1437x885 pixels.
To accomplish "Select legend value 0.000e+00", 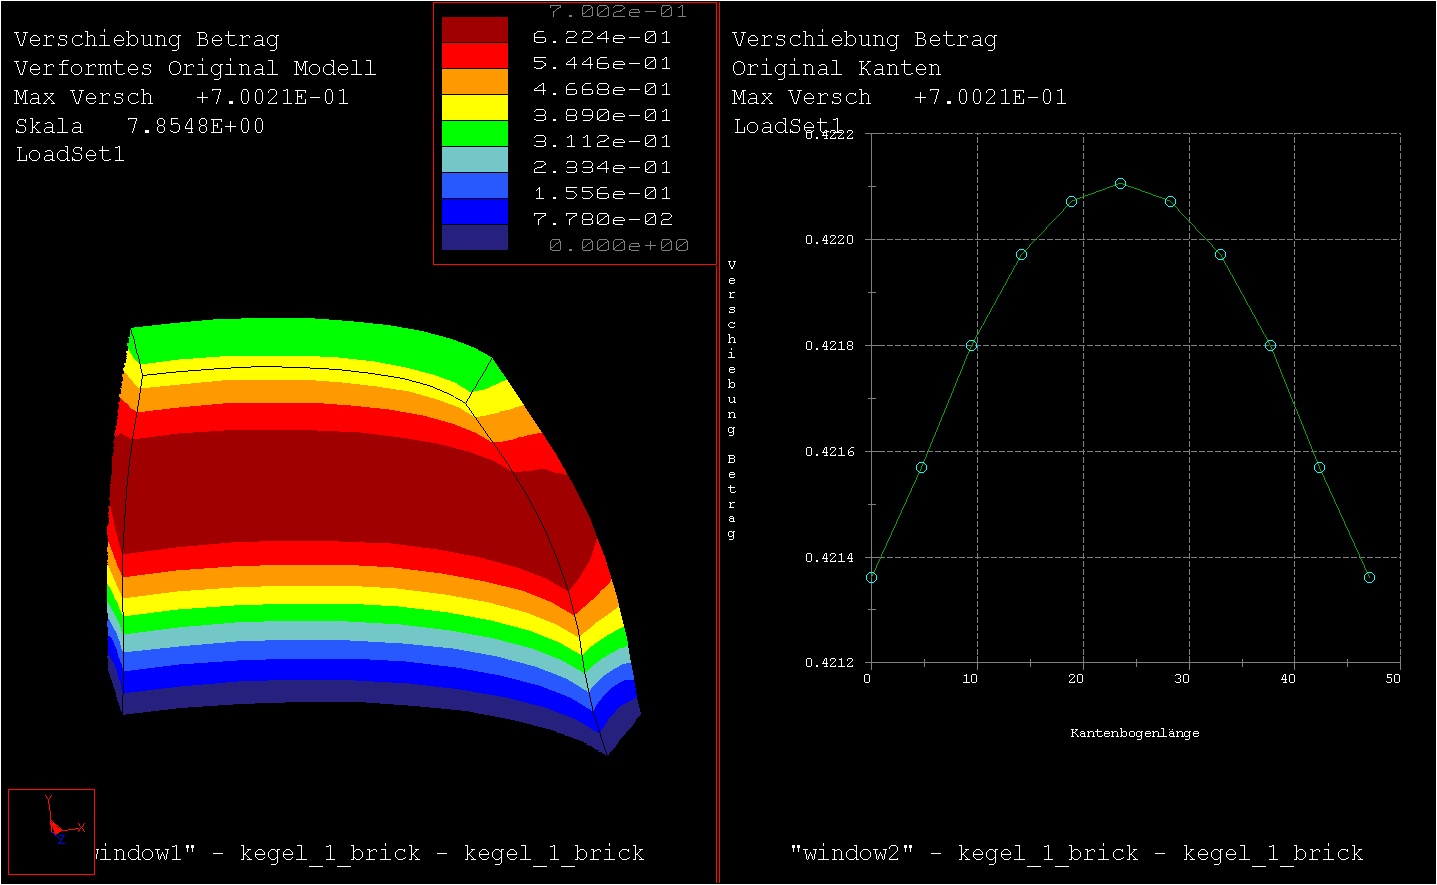I will [x=618, y=245].
